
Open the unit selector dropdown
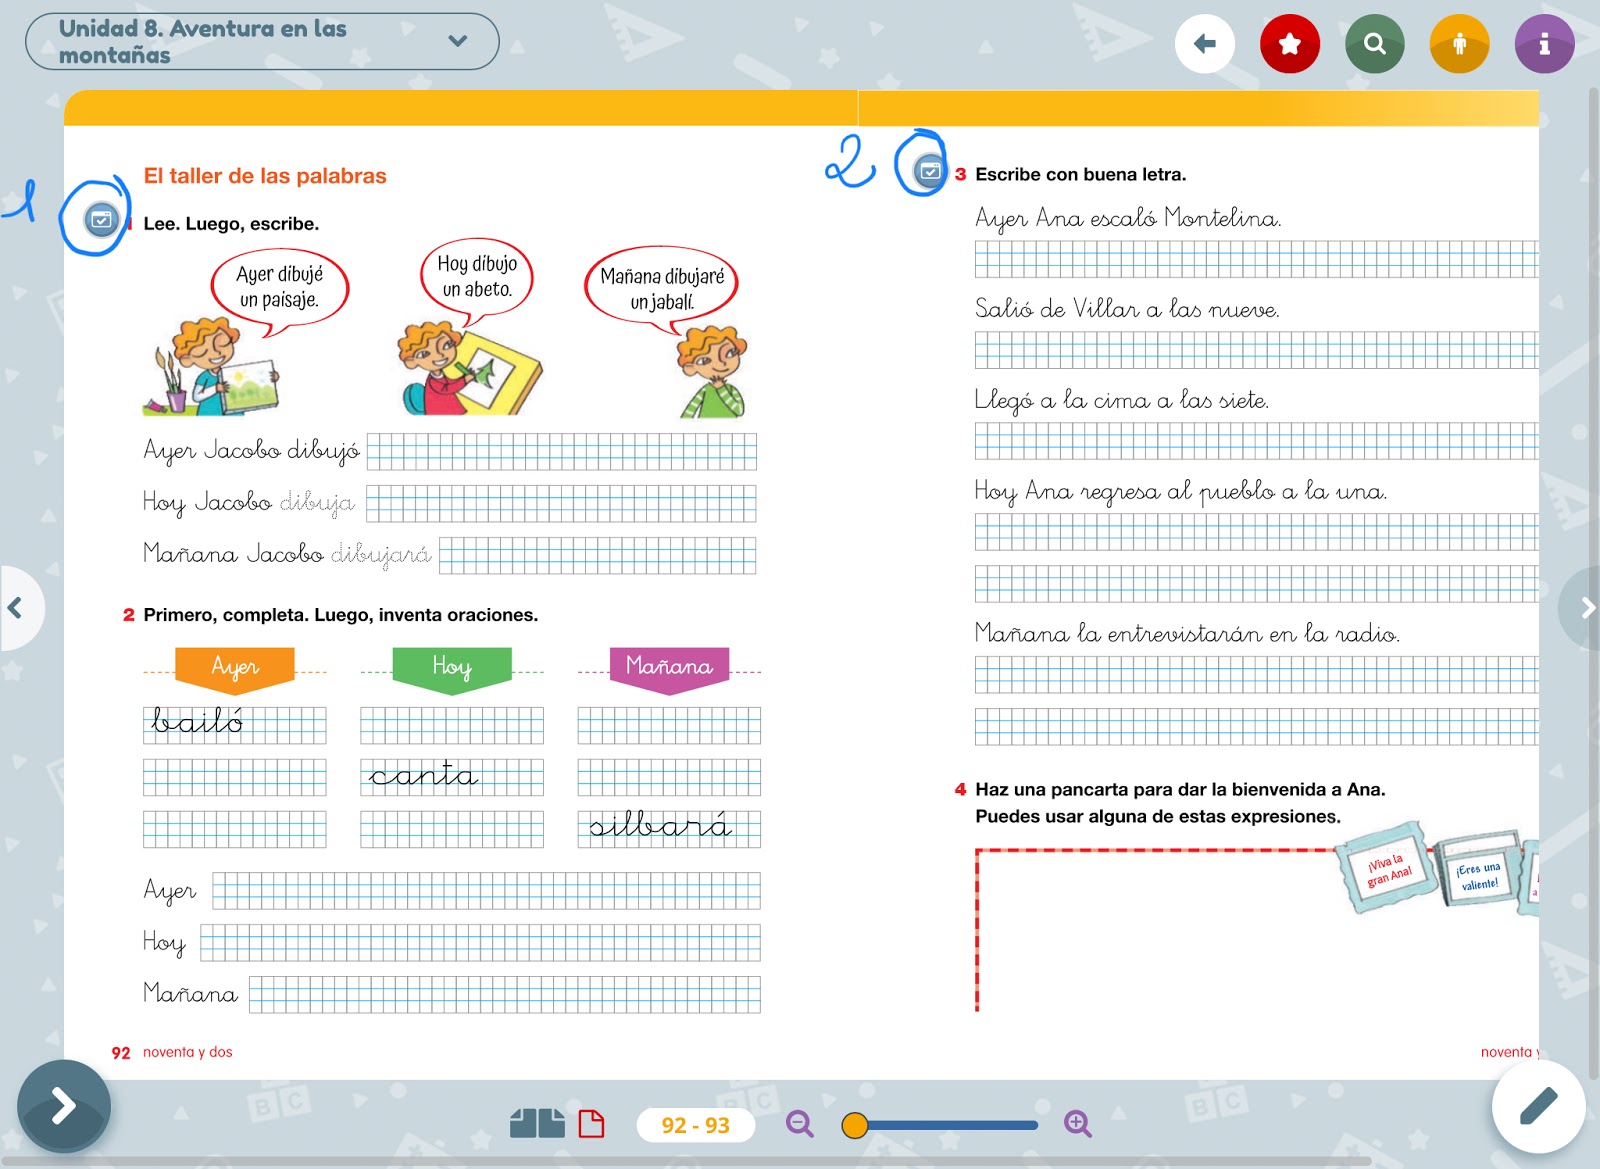262,41
